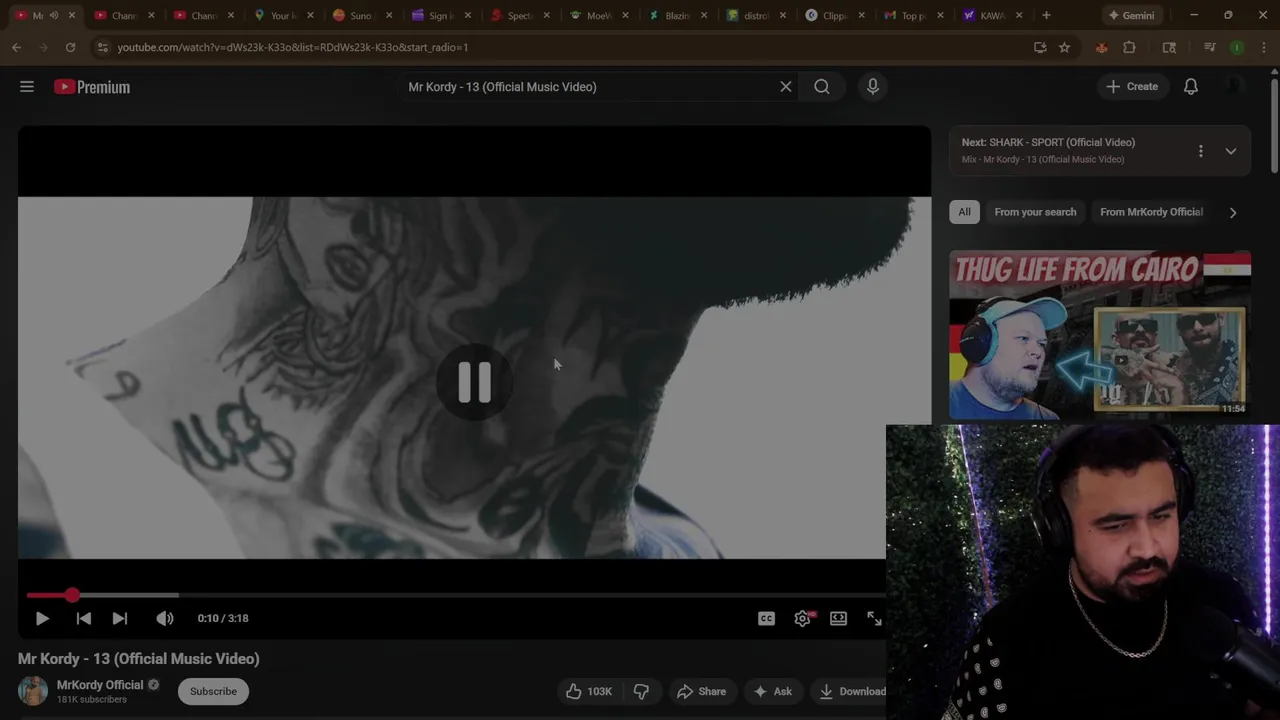Clear the YouTube search box text

tap(786, 87)
